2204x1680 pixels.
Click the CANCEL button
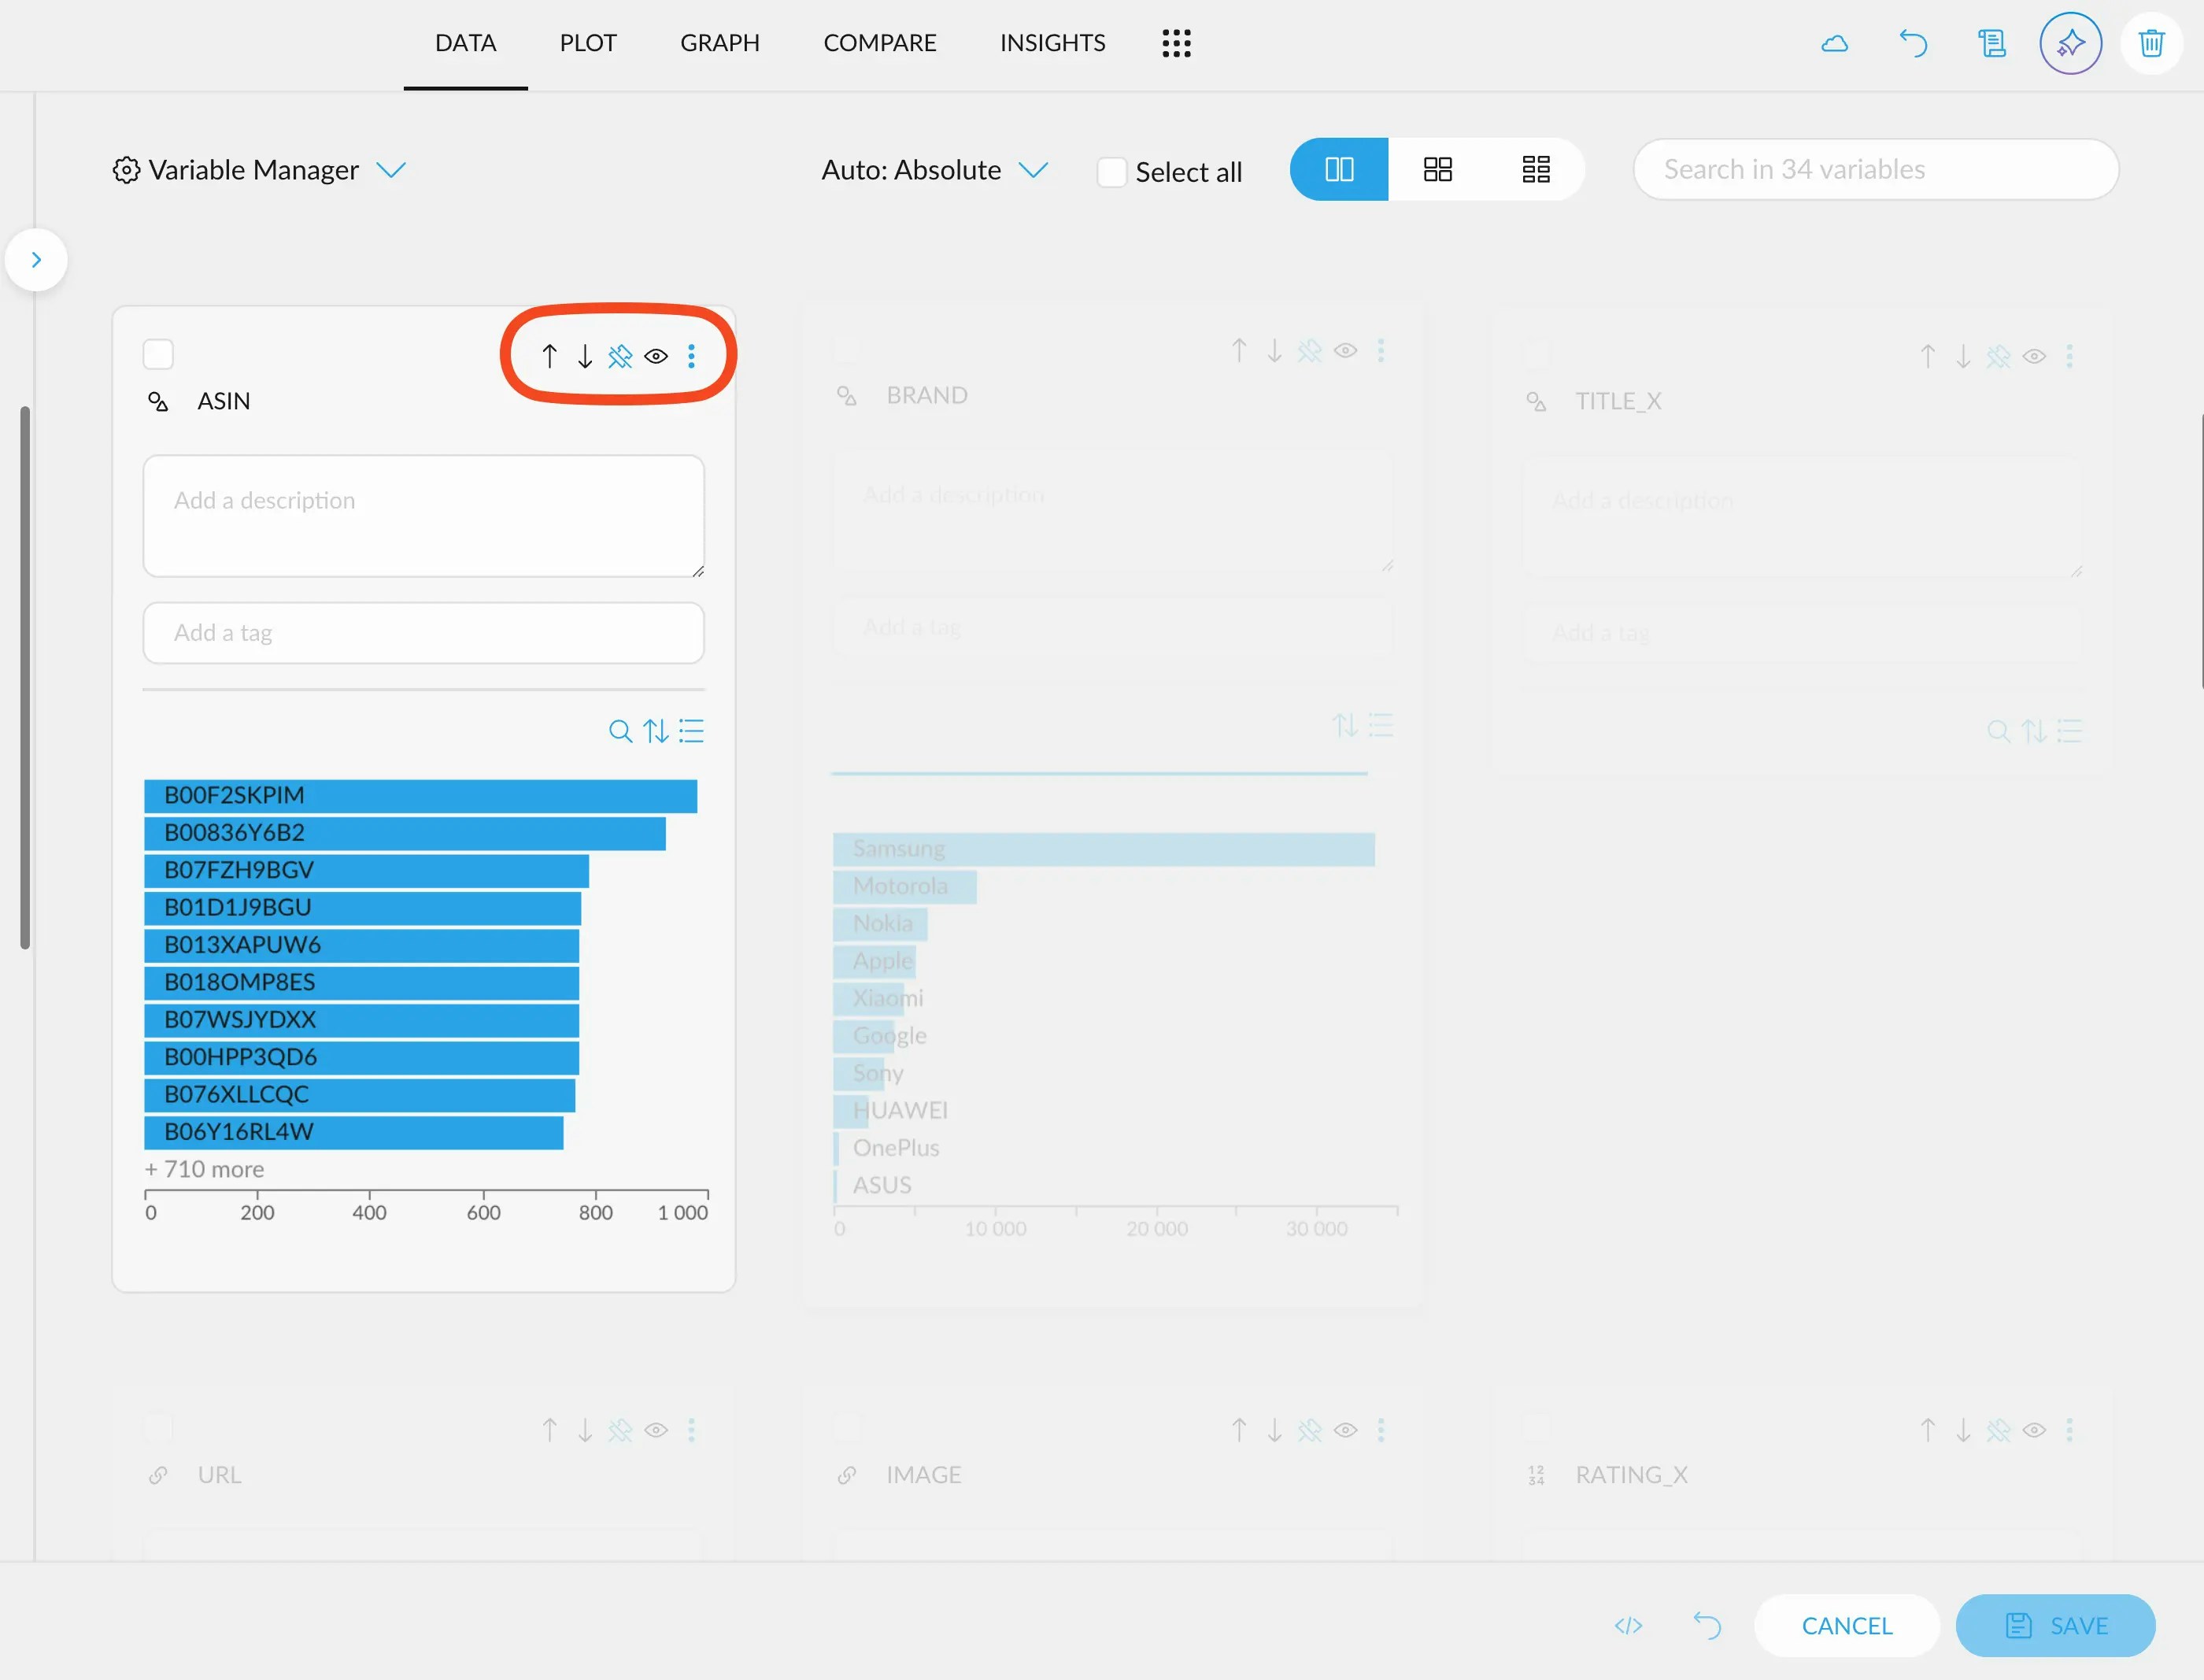tap(1846, 1625)
